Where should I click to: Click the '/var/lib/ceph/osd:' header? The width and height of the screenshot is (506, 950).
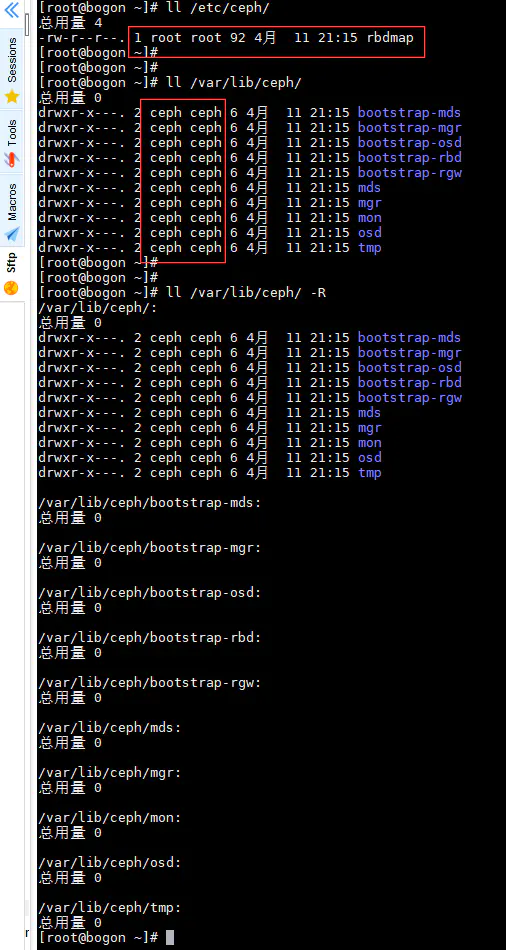pyautogui.click(x=110, y=863)
